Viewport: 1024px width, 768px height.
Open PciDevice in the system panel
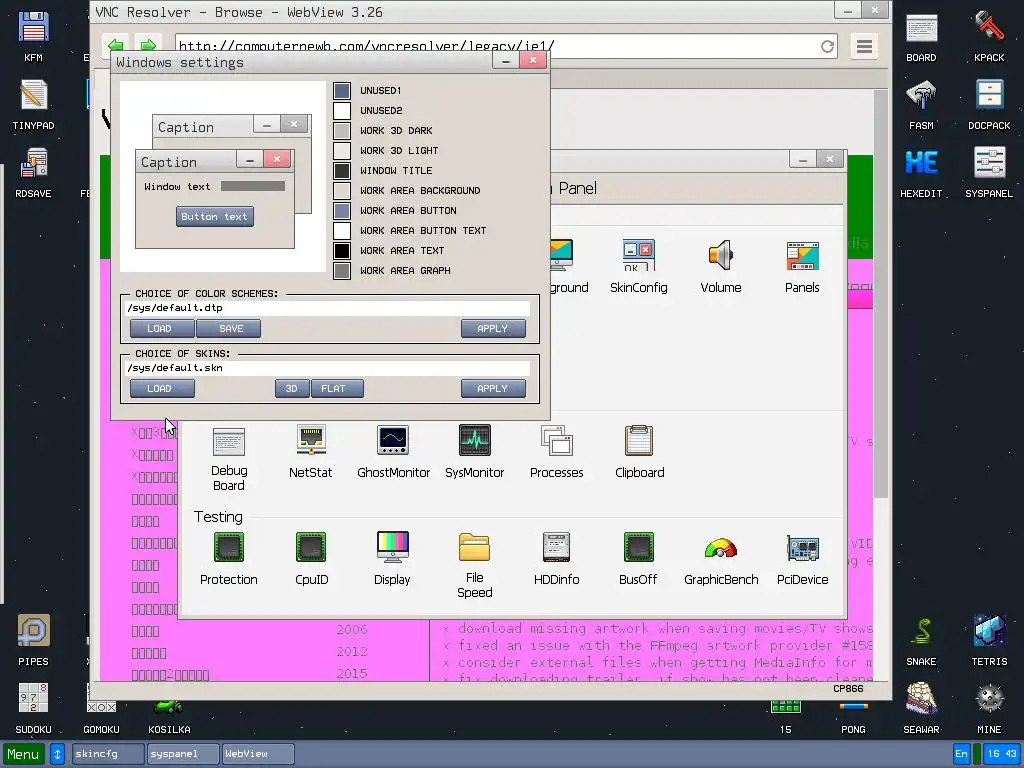[803, 558]
